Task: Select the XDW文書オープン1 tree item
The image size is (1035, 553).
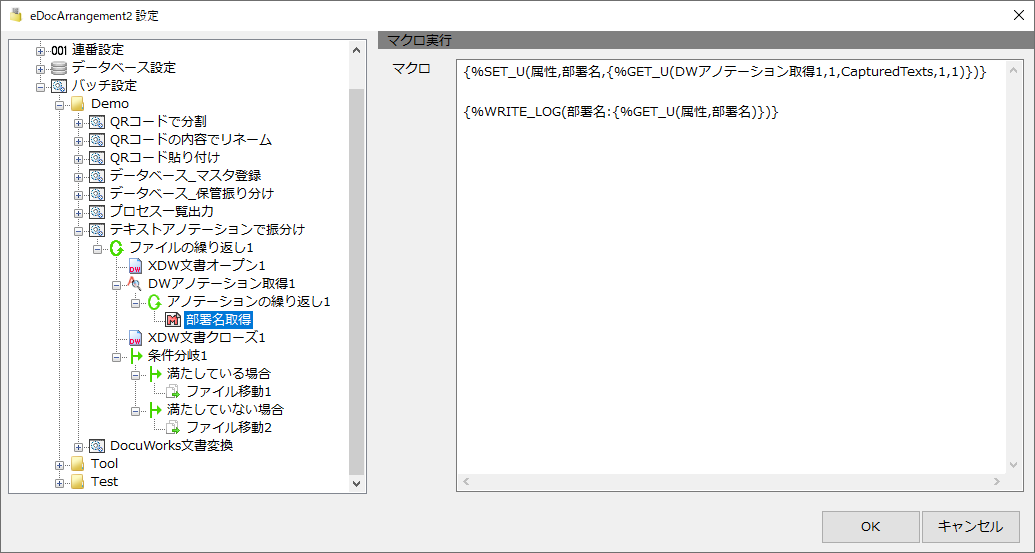Action: pyautogui.click(x=207, y=266)
